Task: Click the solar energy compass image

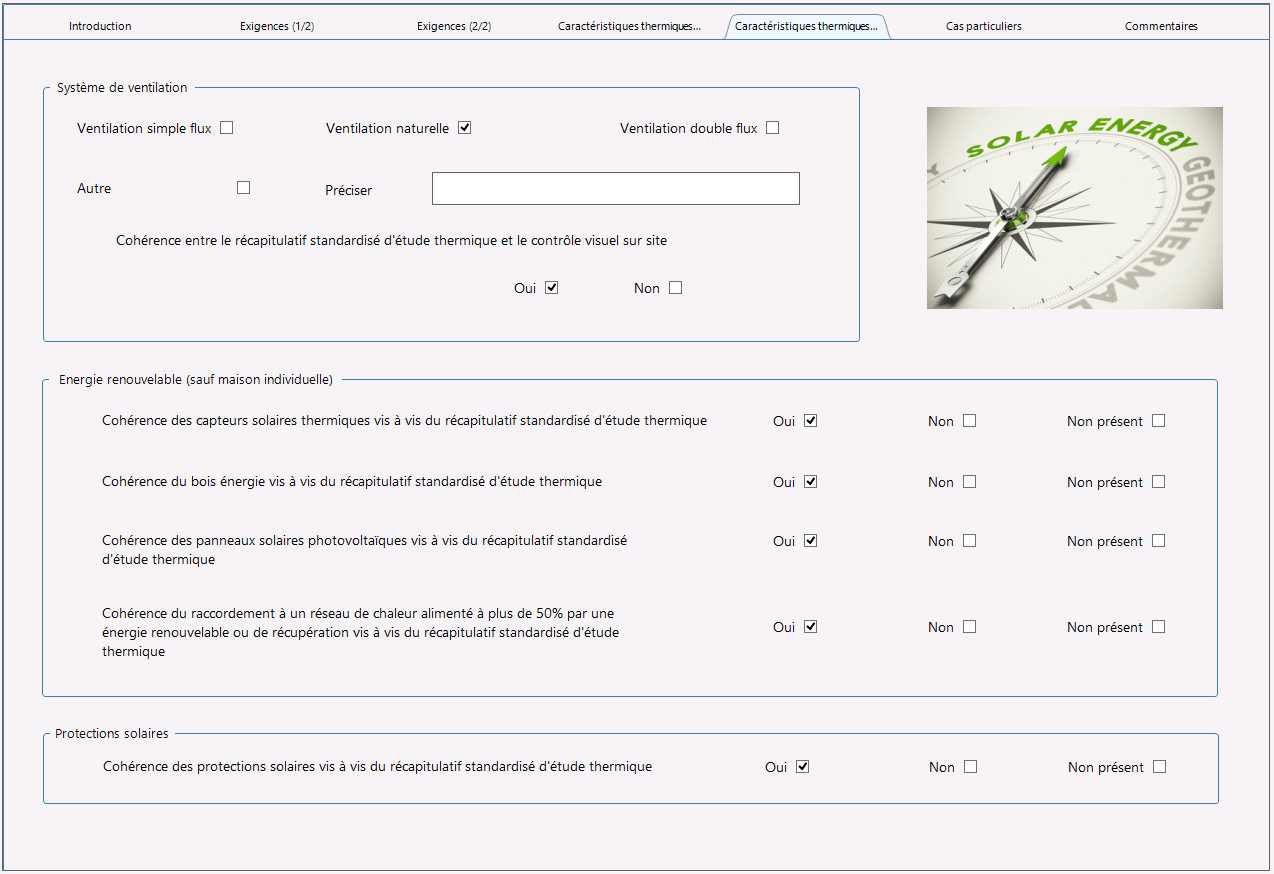Action: (x=1075, y=208)
